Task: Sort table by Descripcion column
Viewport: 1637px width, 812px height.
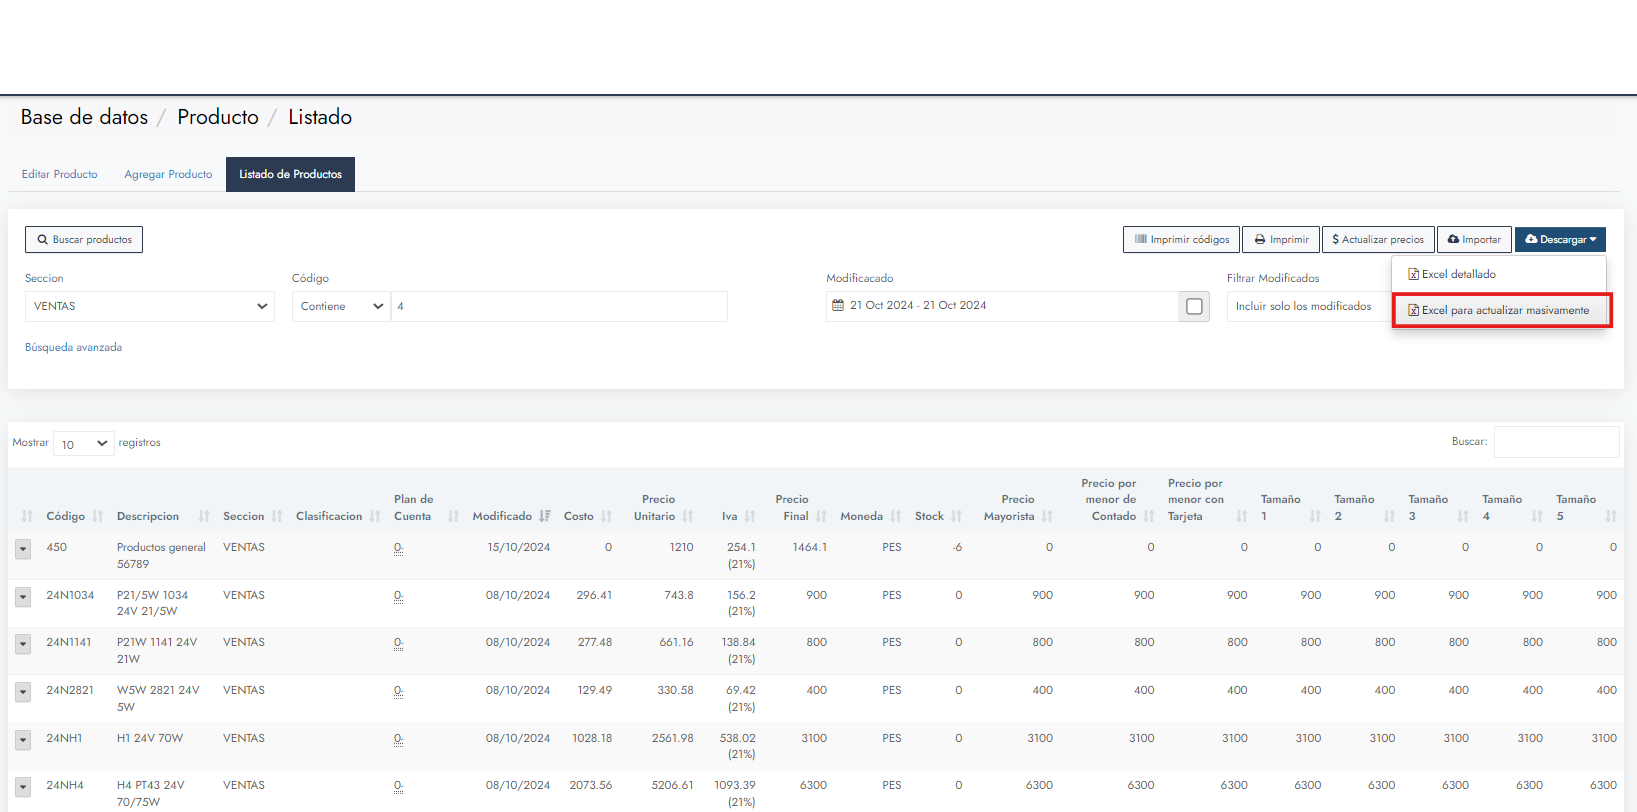Action: [x=163, y=516]
